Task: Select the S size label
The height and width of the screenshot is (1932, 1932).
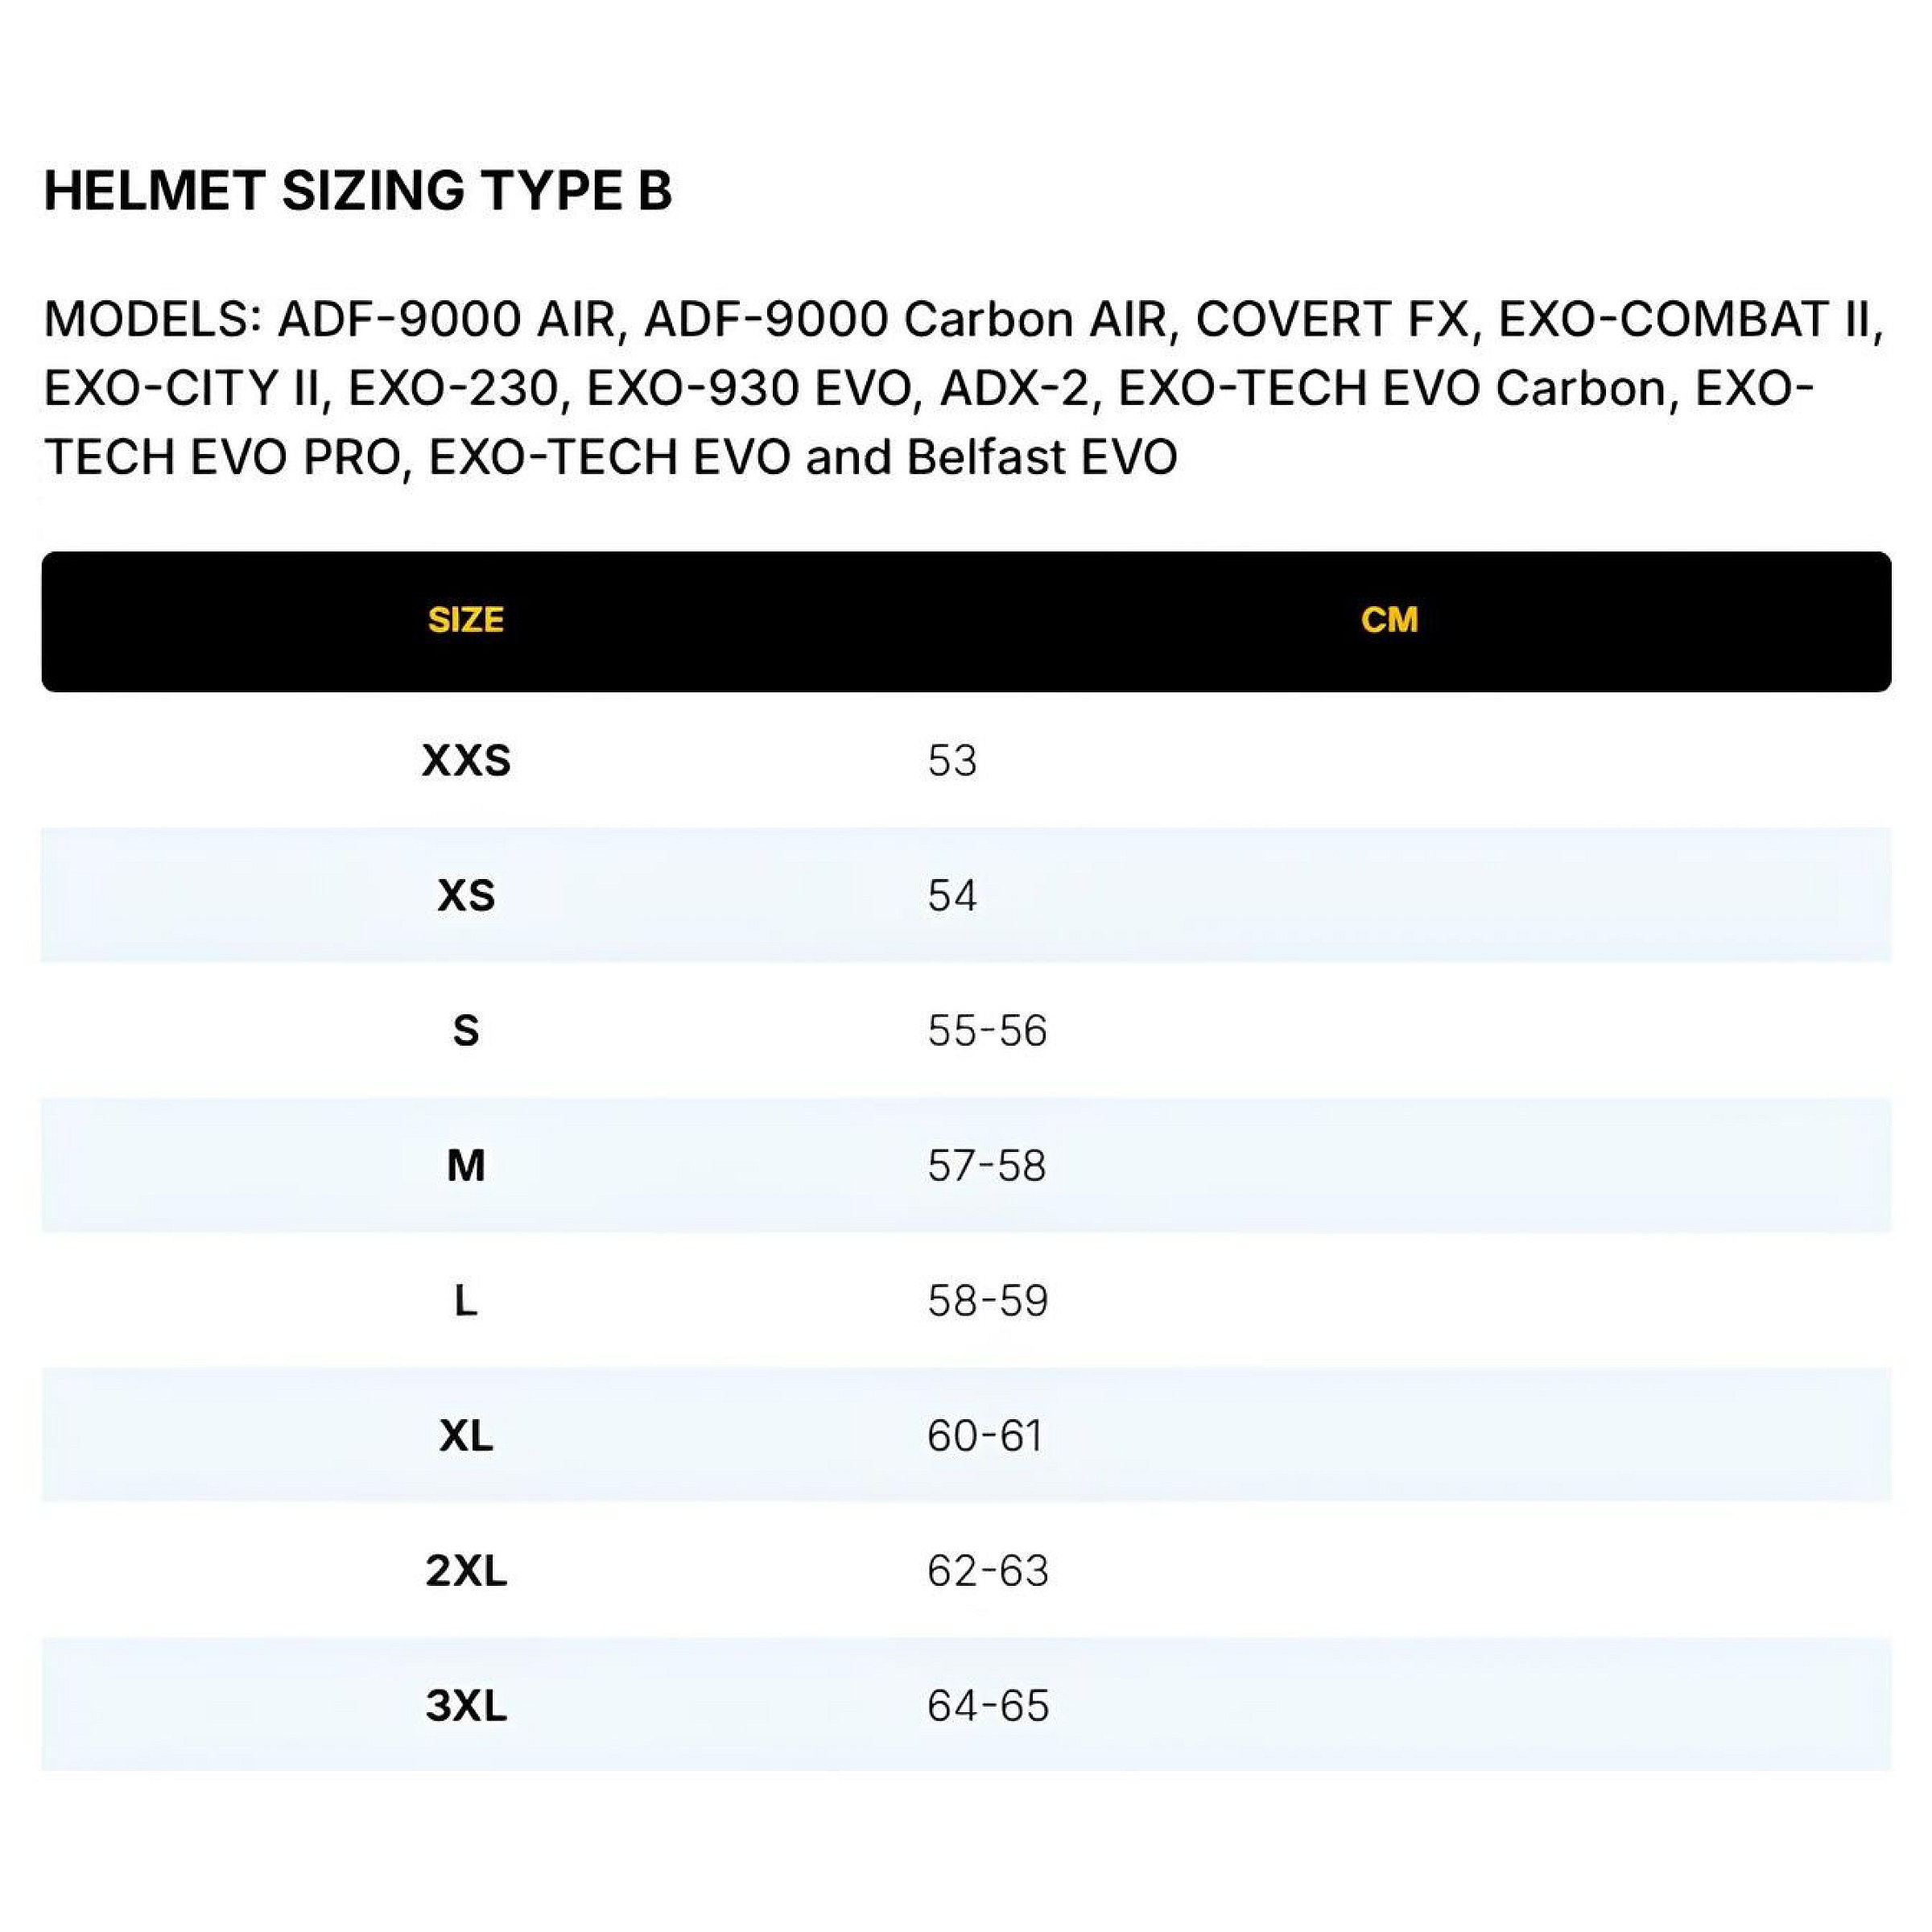Action: [x=466, y=1030]
